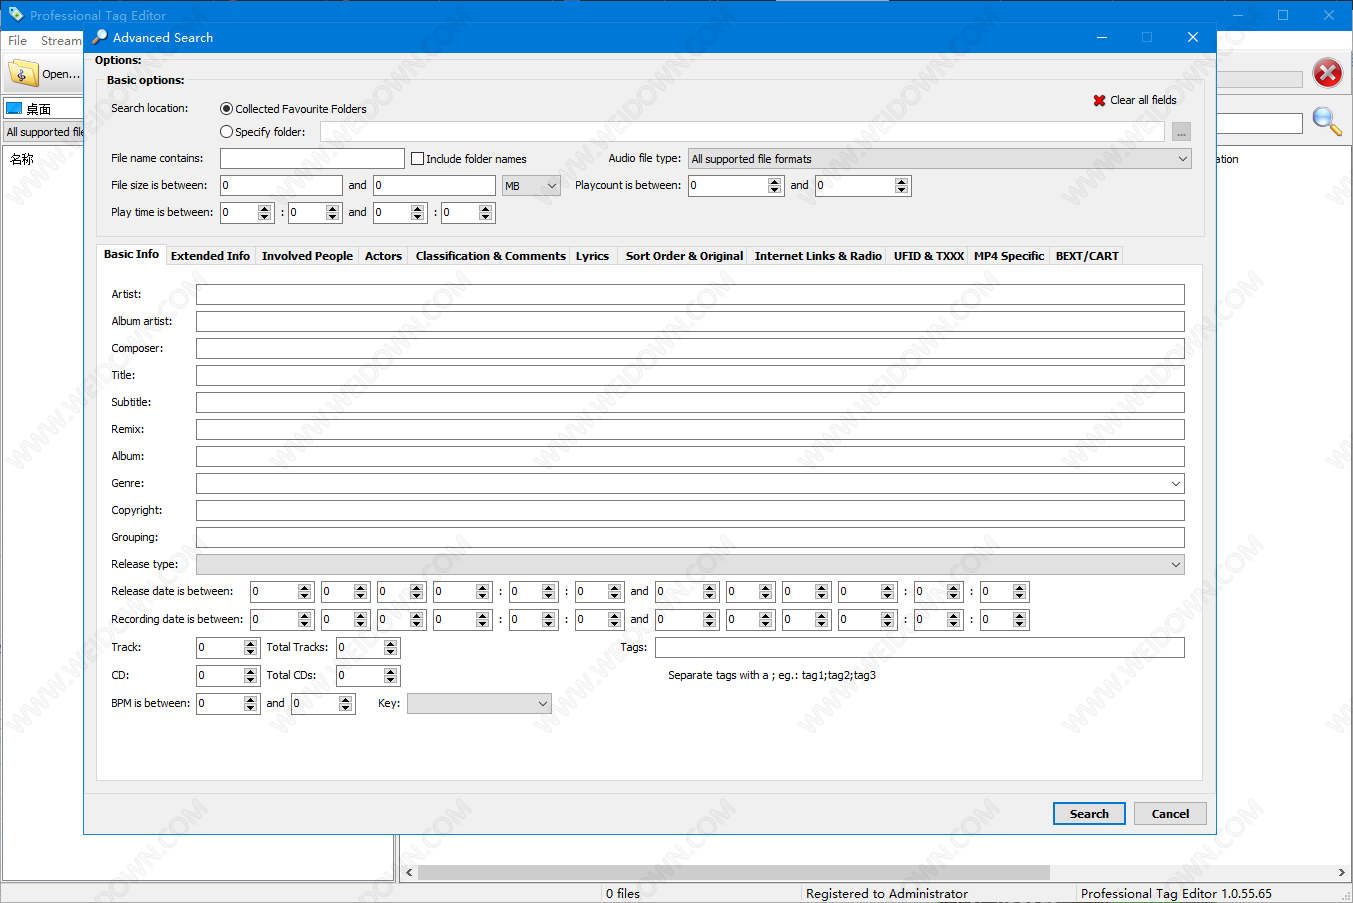1353x903 pixels.
Task: Click the Composer input field
Action: pos(690,348)
